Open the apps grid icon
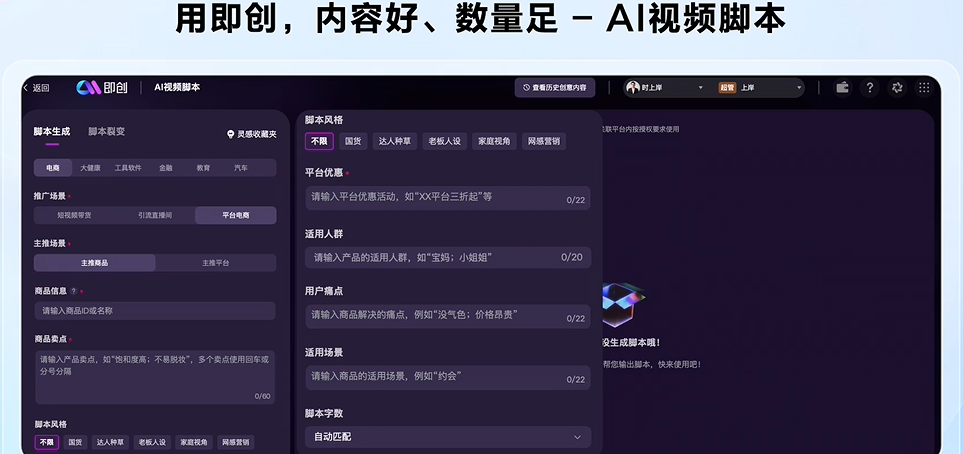This screenshot has width=963, height=454. 923,88
